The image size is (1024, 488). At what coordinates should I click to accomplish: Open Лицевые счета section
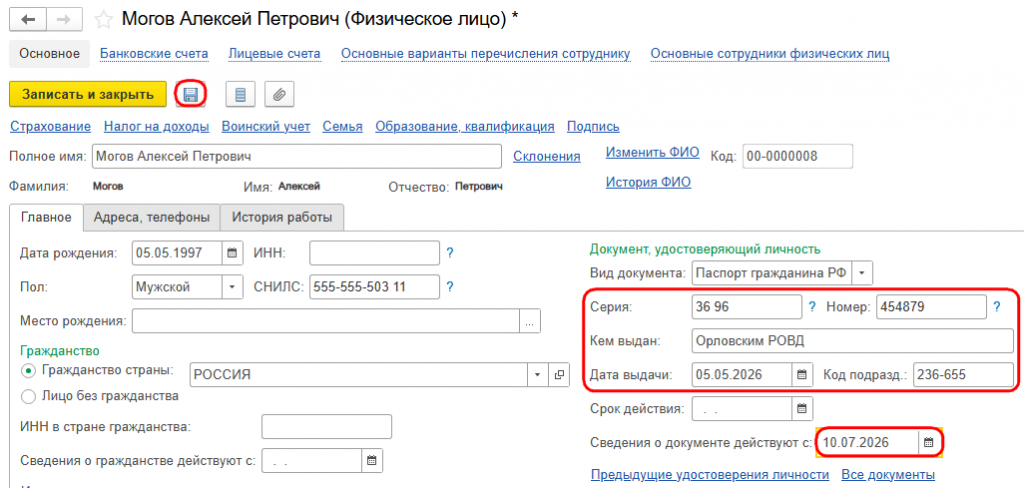[x=274, y=54]
